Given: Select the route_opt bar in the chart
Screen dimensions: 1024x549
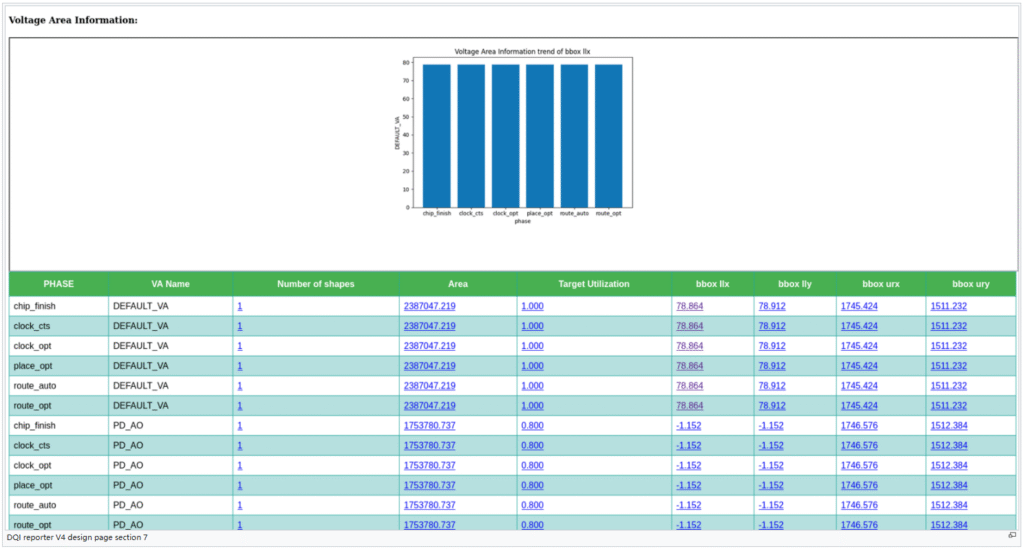Looking at the screenshot, I should pyautogui.click(x=608, y=135).
